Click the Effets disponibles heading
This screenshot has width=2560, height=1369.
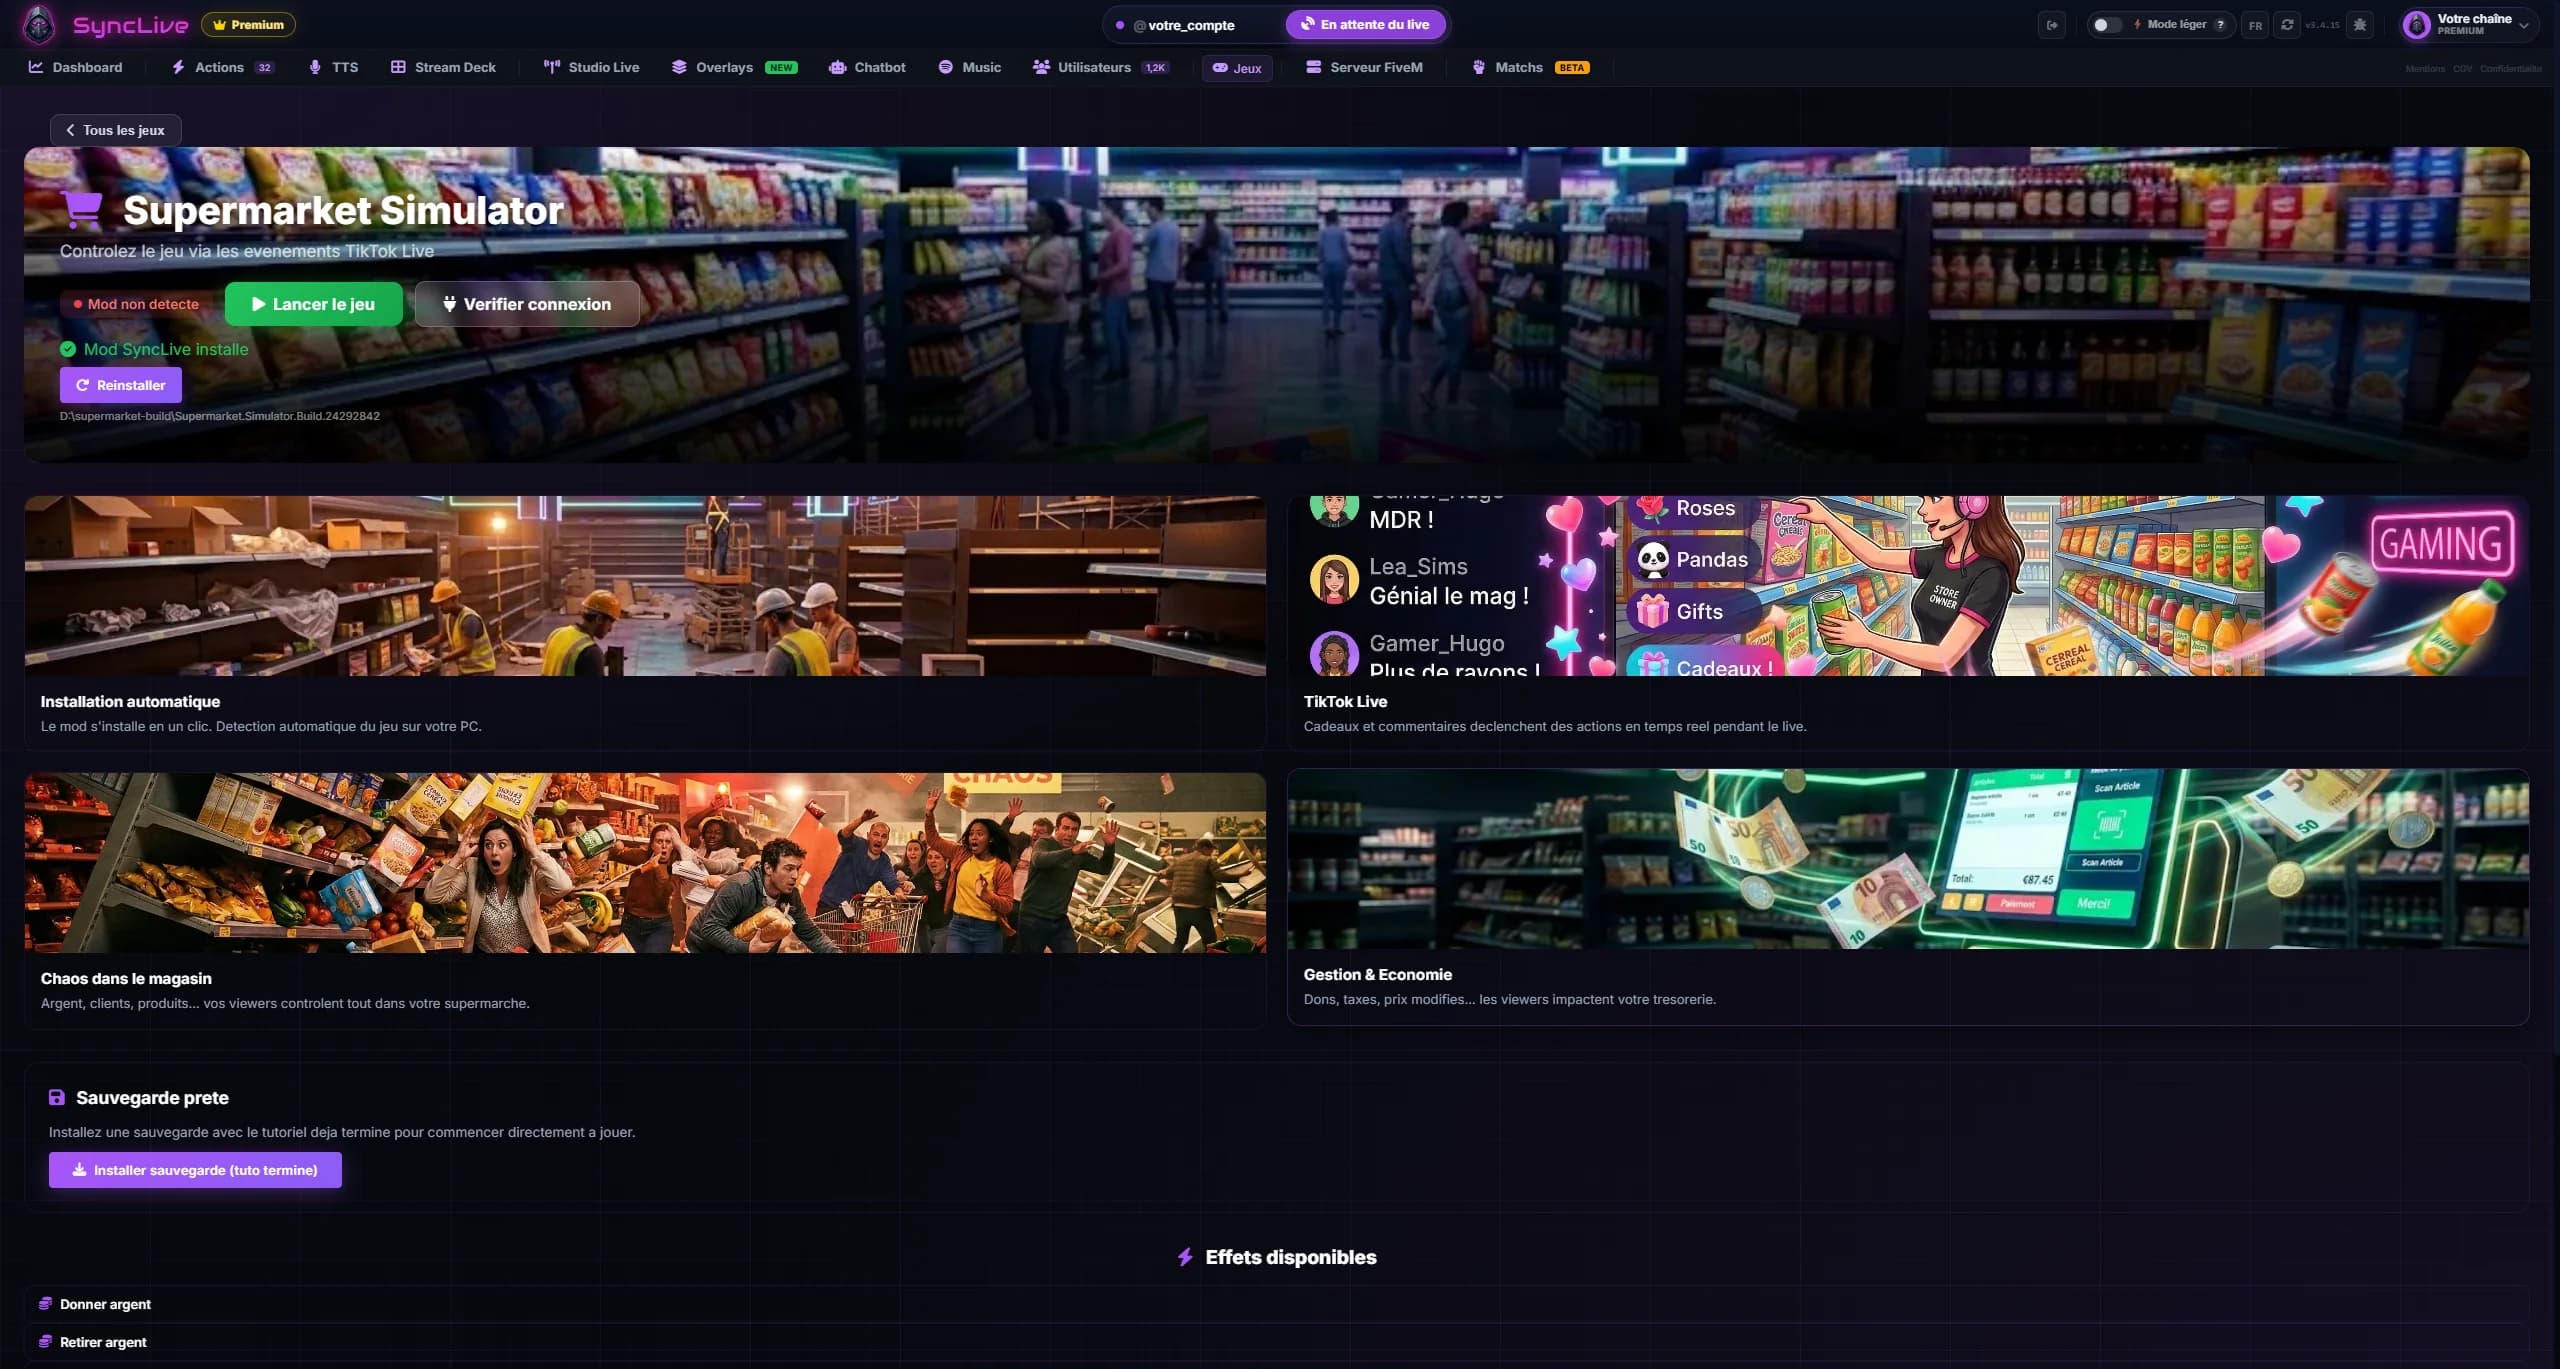tap(1291, 1257)
